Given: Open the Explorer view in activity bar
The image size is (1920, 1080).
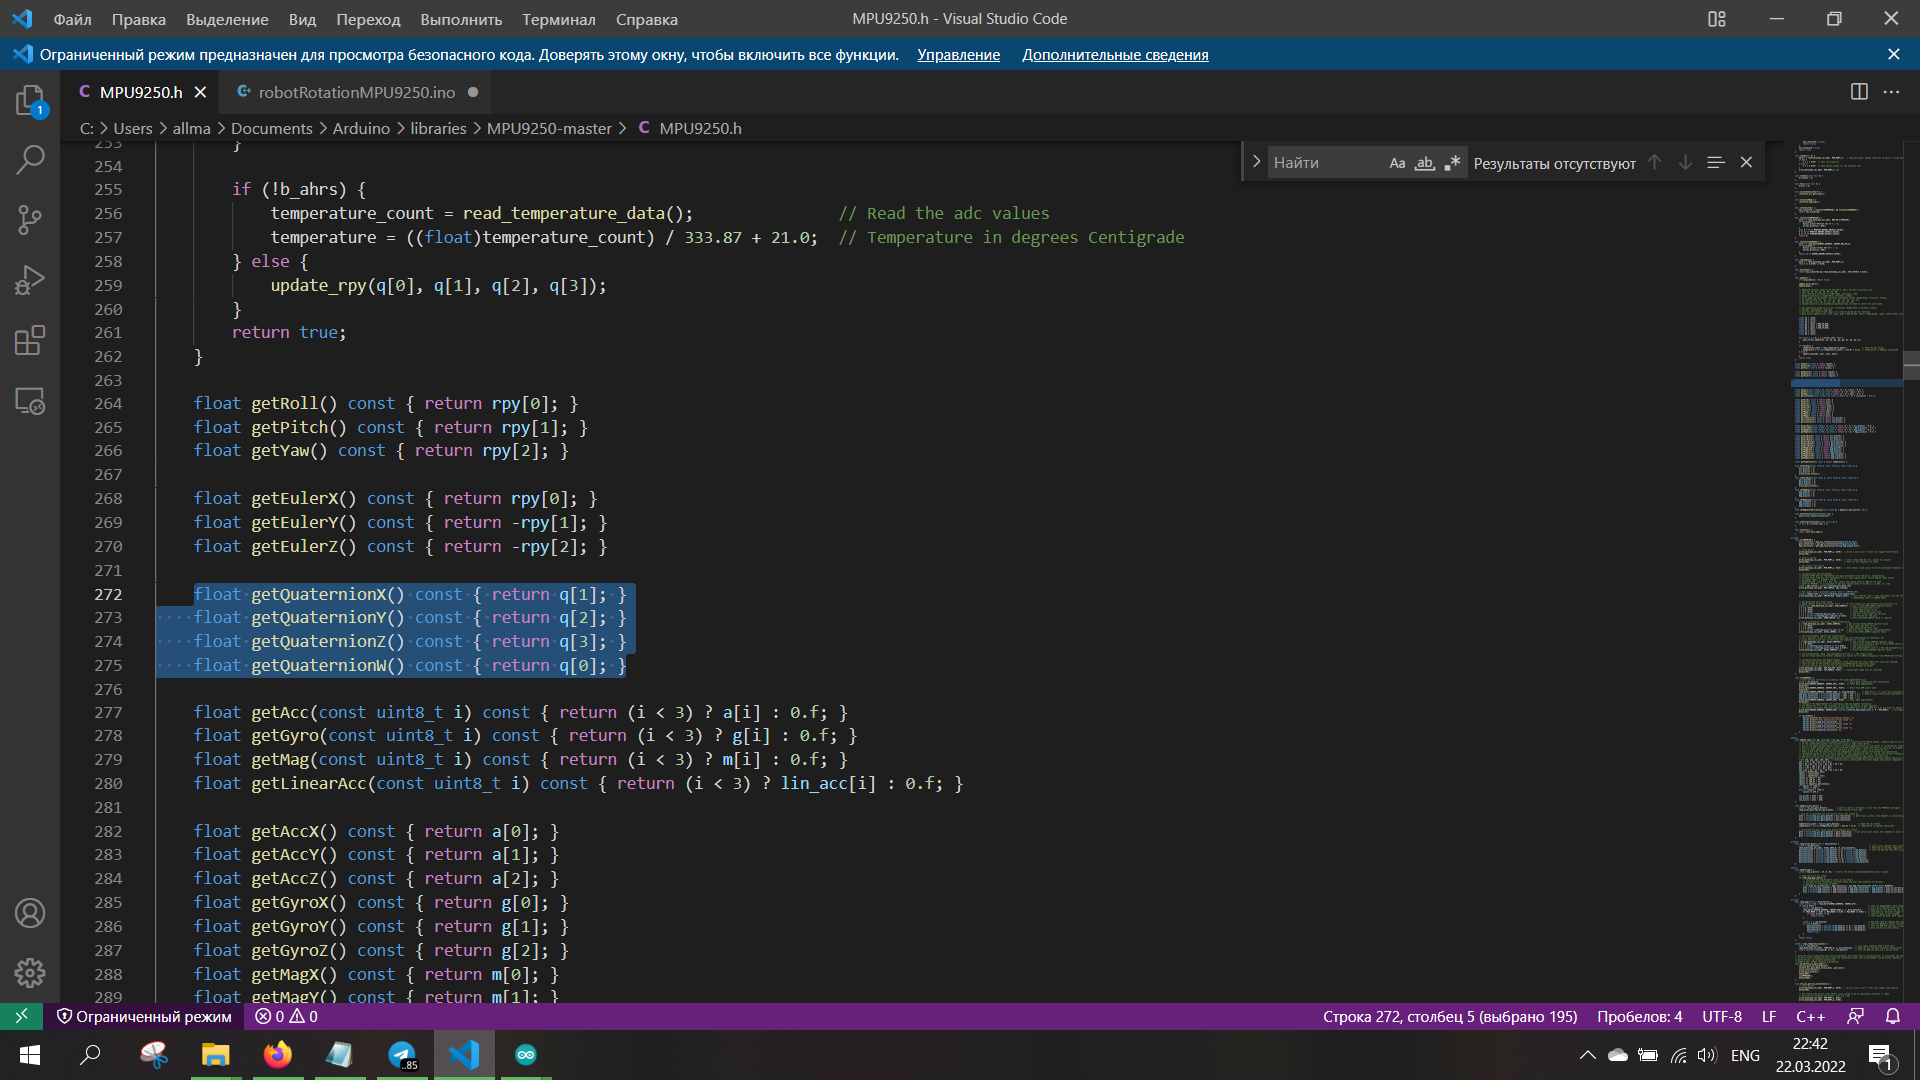Looking at the screenshot, I should coord(30,100).
